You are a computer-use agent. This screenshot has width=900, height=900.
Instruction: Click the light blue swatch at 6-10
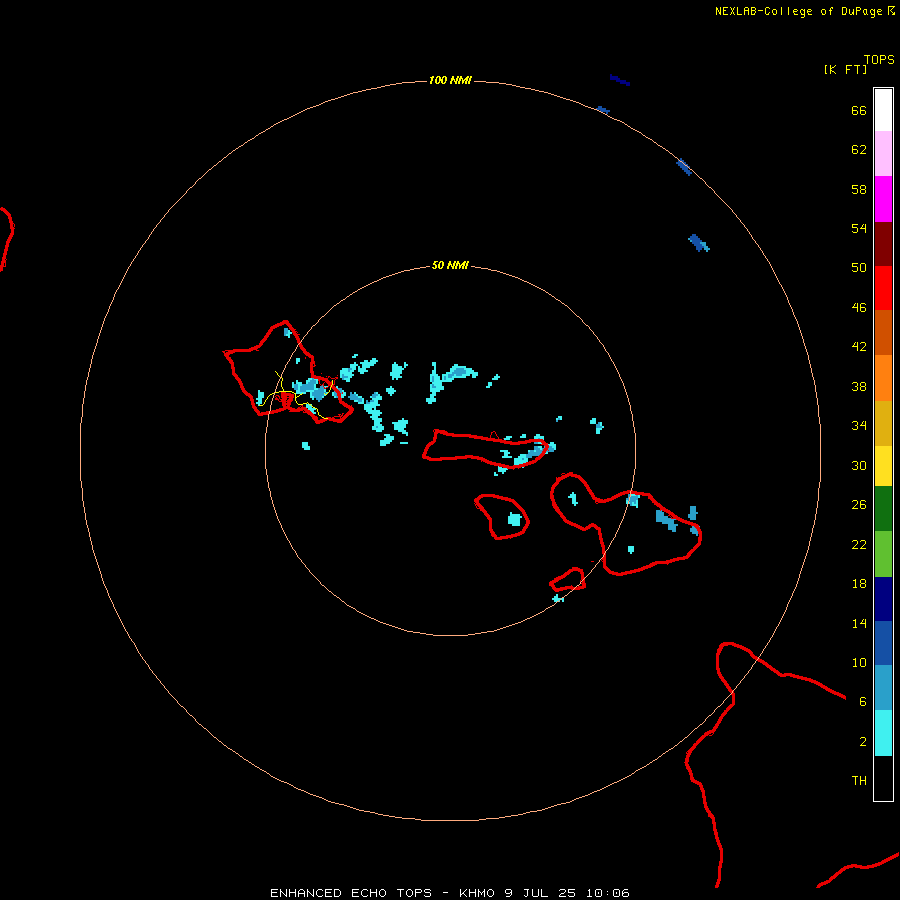[x=883, y=688]
